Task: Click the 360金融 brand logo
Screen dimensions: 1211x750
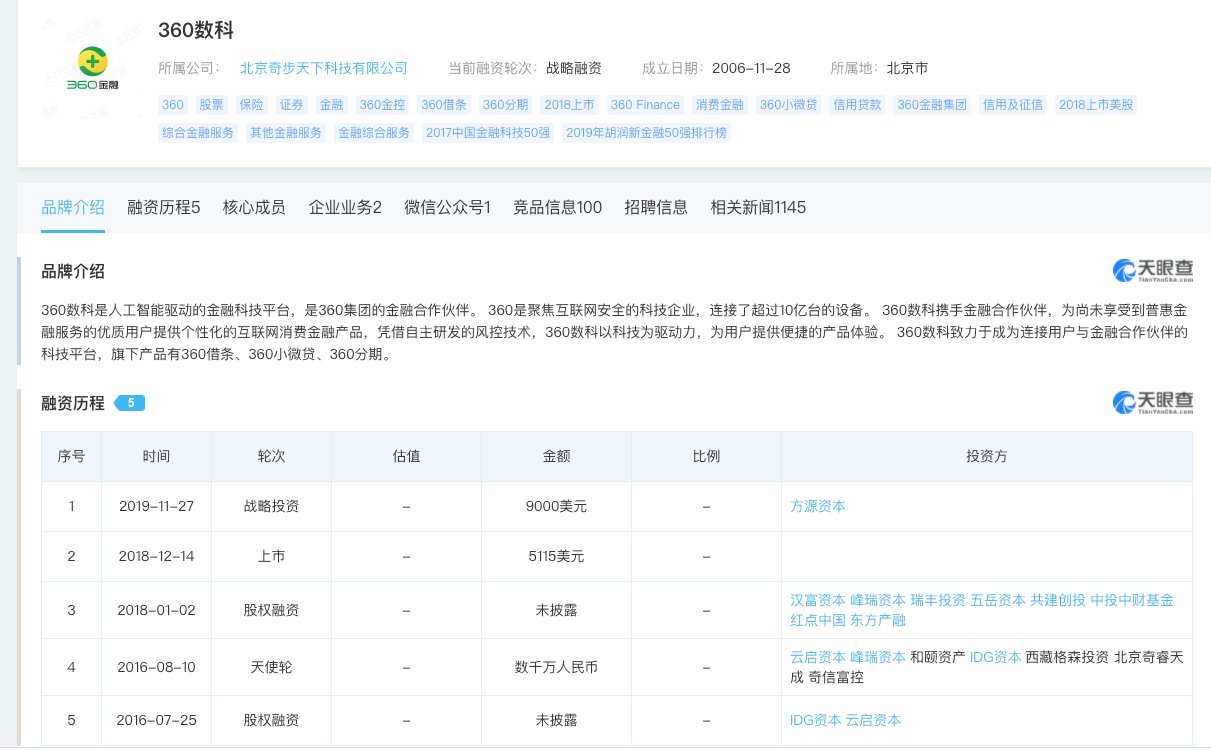Action: pyautogui.click(x=92, y=70)
